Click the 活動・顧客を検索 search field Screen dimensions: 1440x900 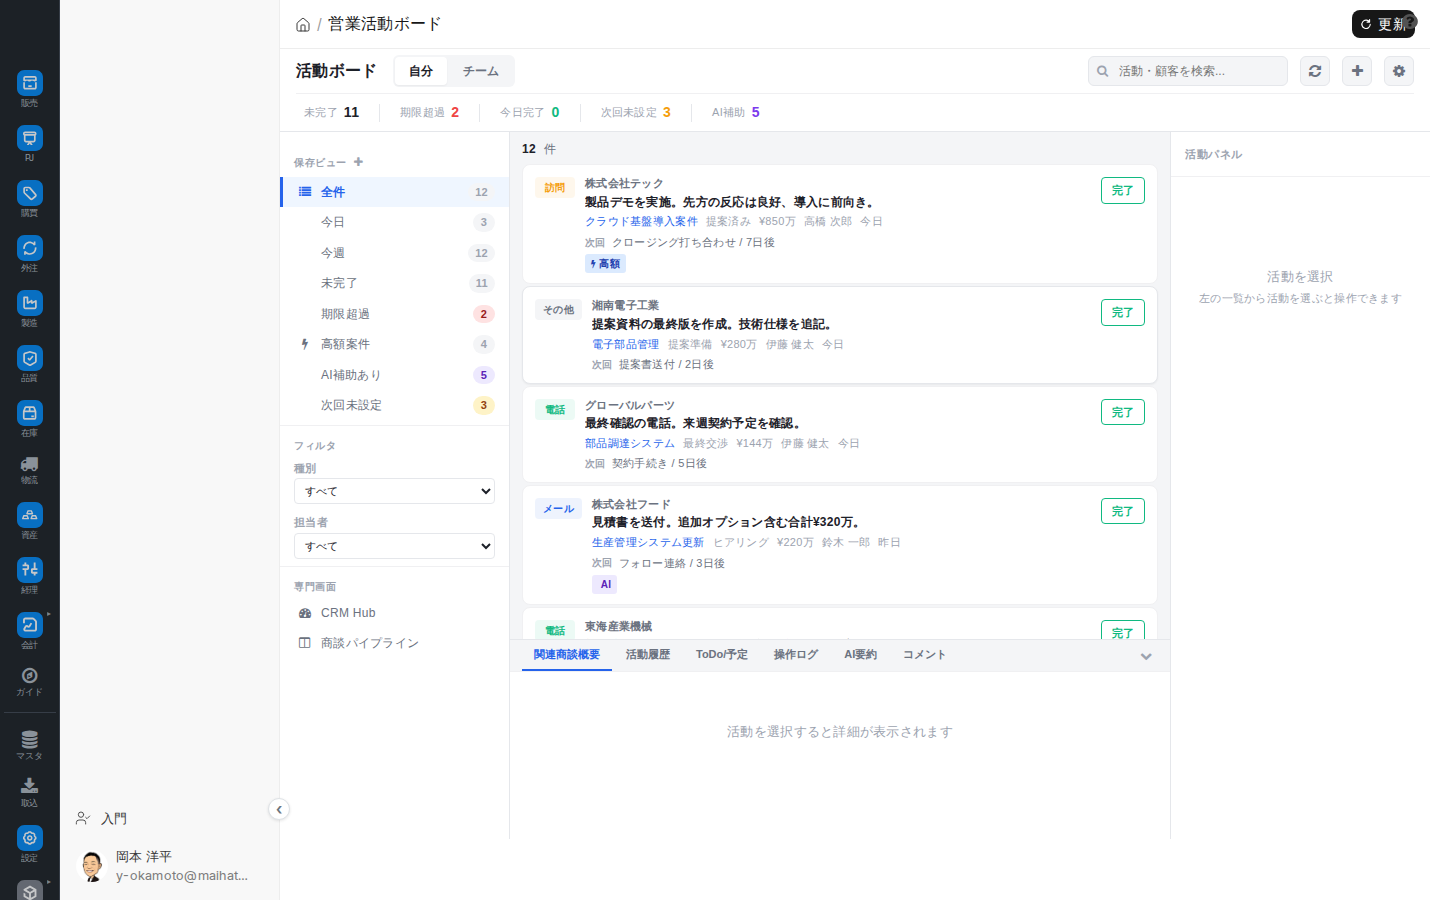pyautogui.click(x=1188, y=71)
